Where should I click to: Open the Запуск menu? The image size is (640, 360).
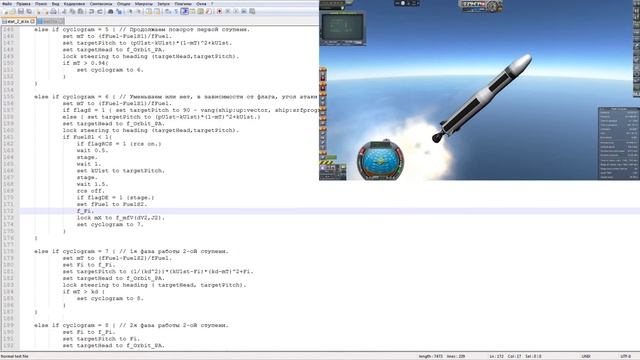click(x=163, y=4)
